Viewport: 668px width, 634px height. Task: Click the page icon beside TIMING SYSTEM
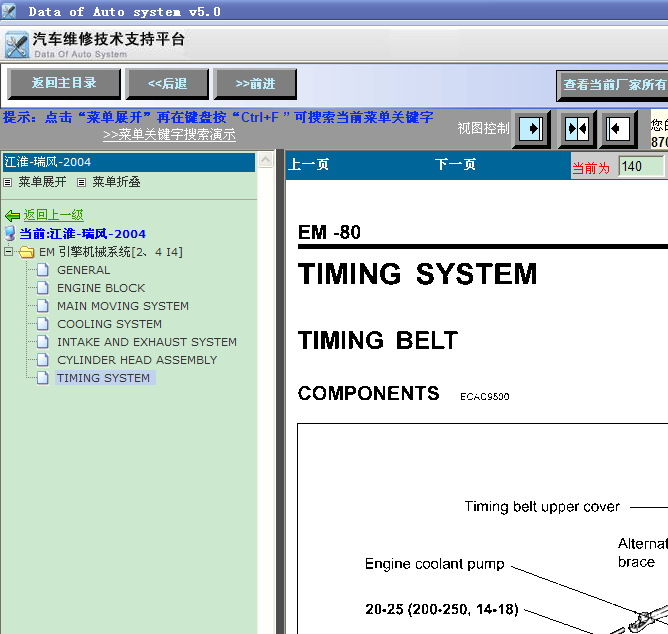coord(43,378)
